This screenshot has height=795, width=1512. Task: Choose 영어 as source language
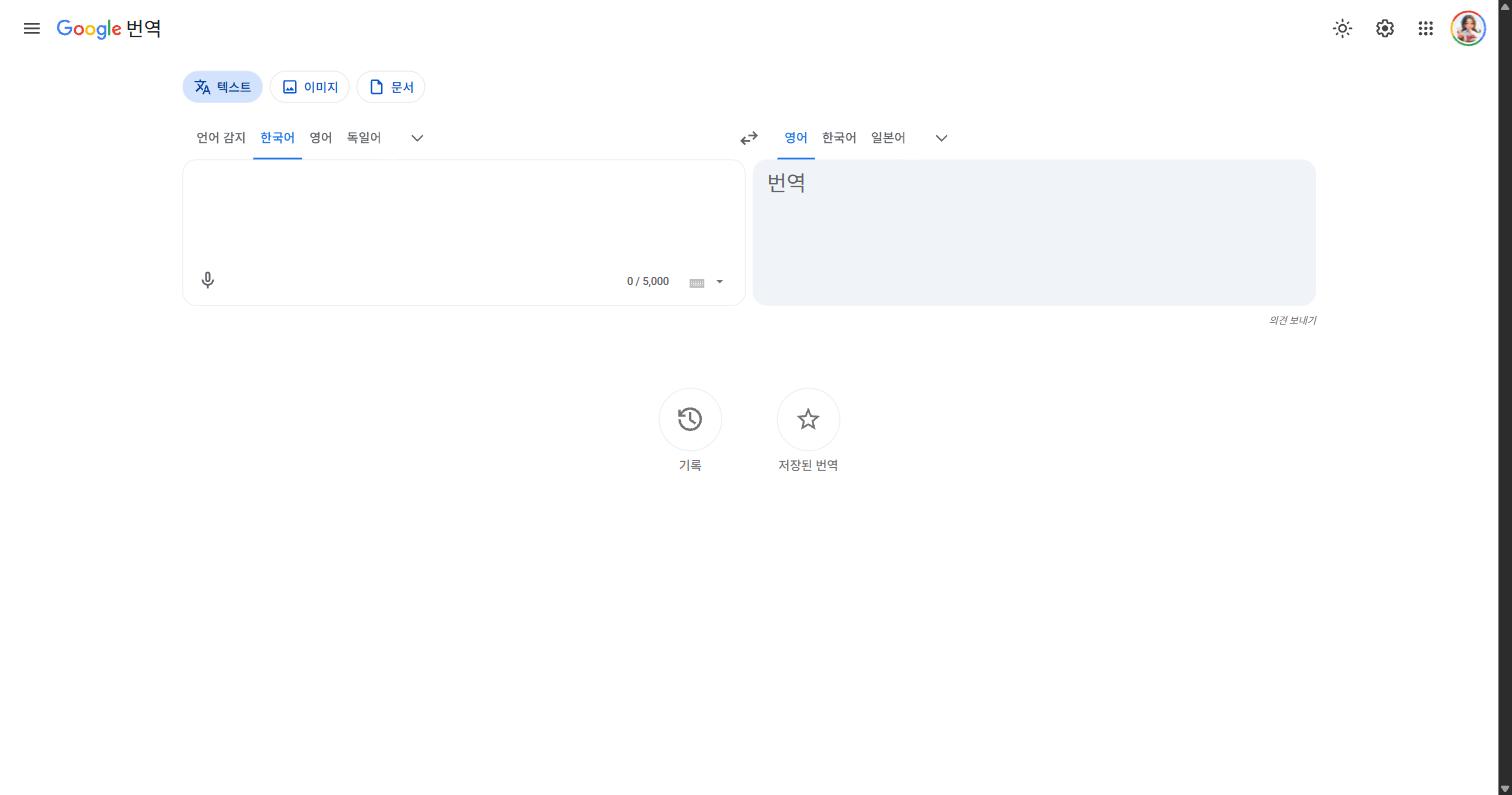[x=321, y=138]
